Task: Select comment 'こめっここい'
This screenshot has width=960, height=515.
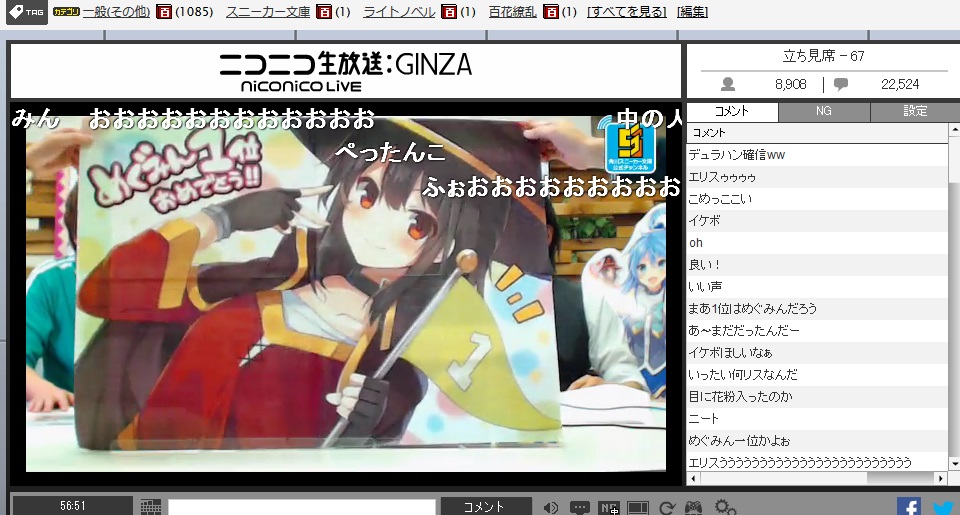Action: tap(817, 199)
